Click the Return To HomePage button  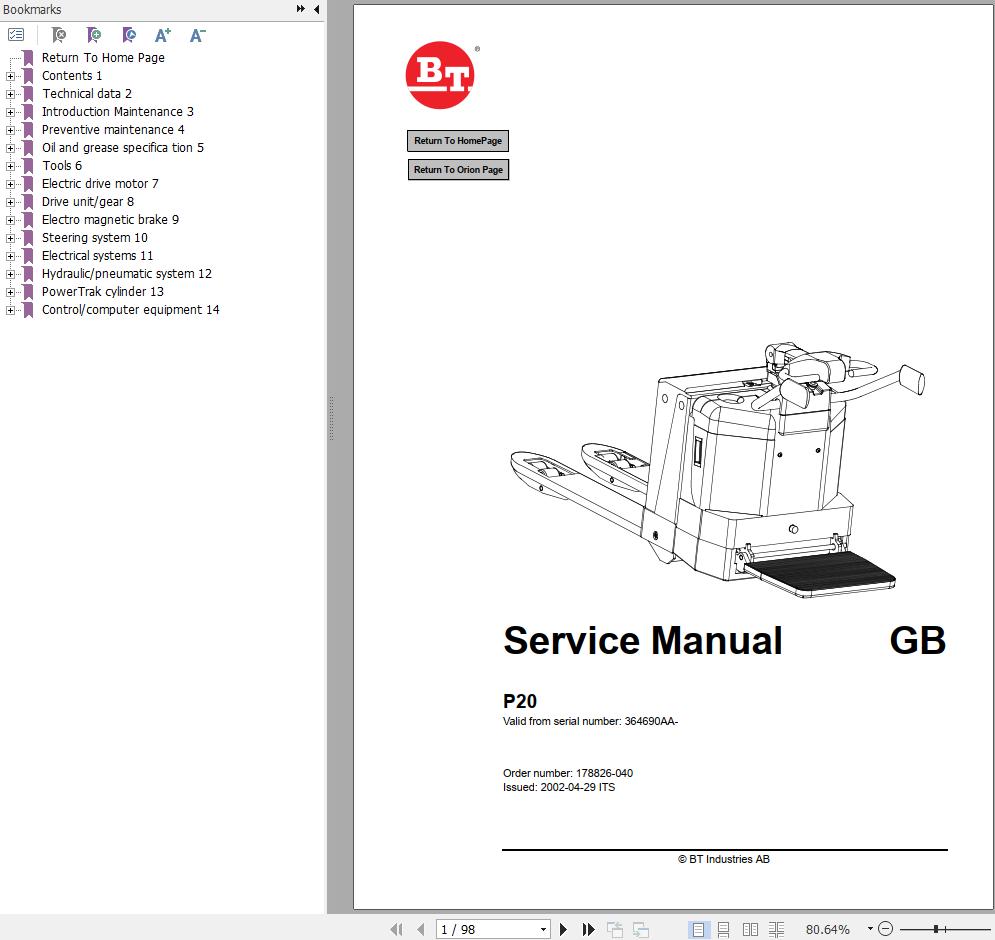coord(458,141)
